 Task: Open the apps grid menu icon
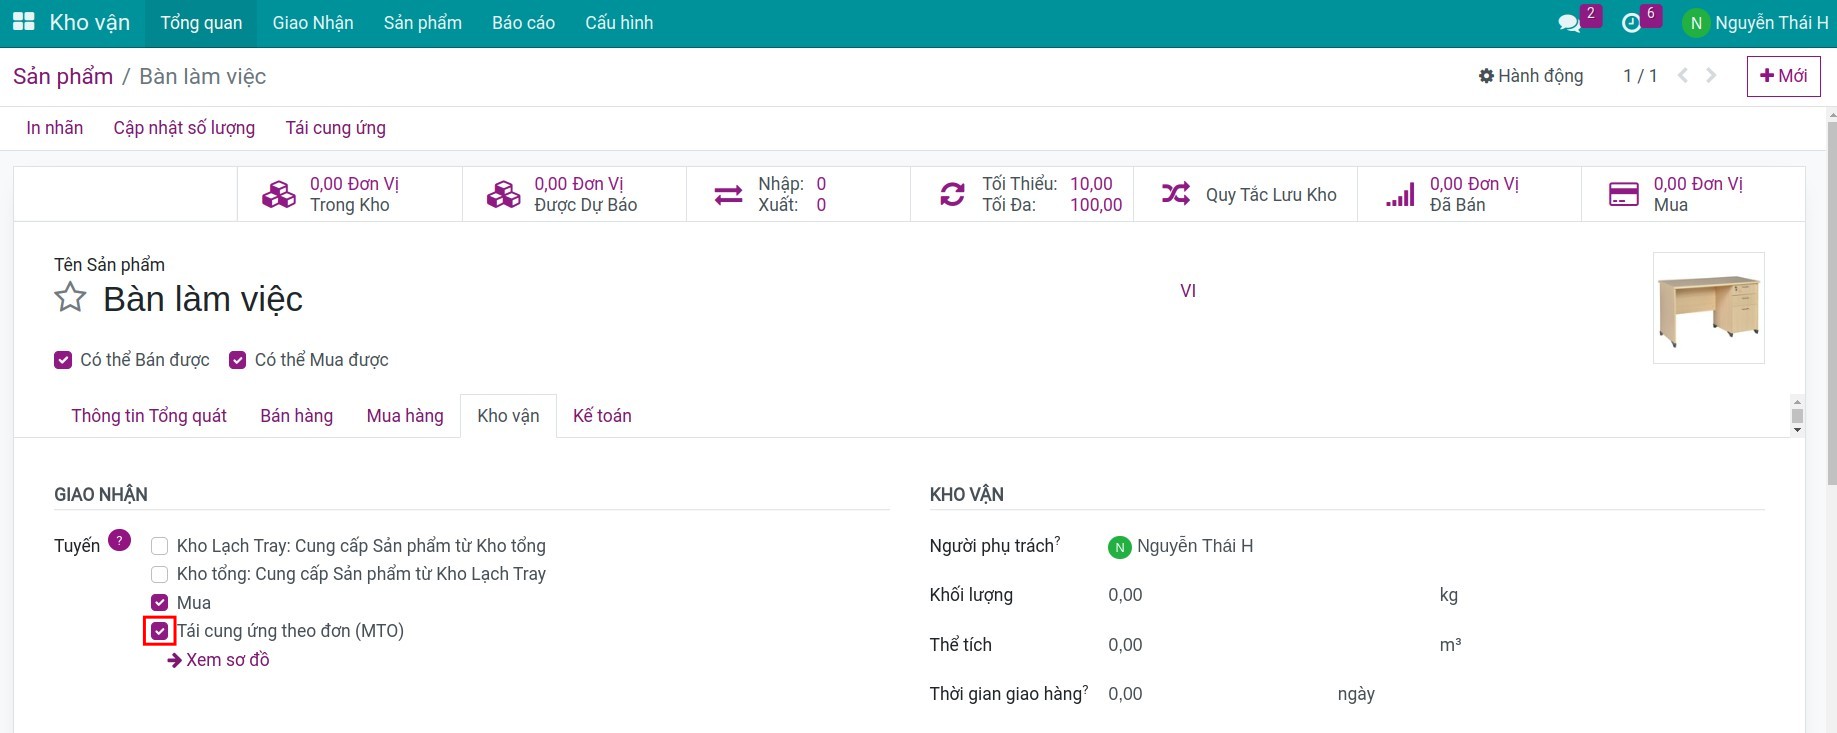[x=24, y=22]
